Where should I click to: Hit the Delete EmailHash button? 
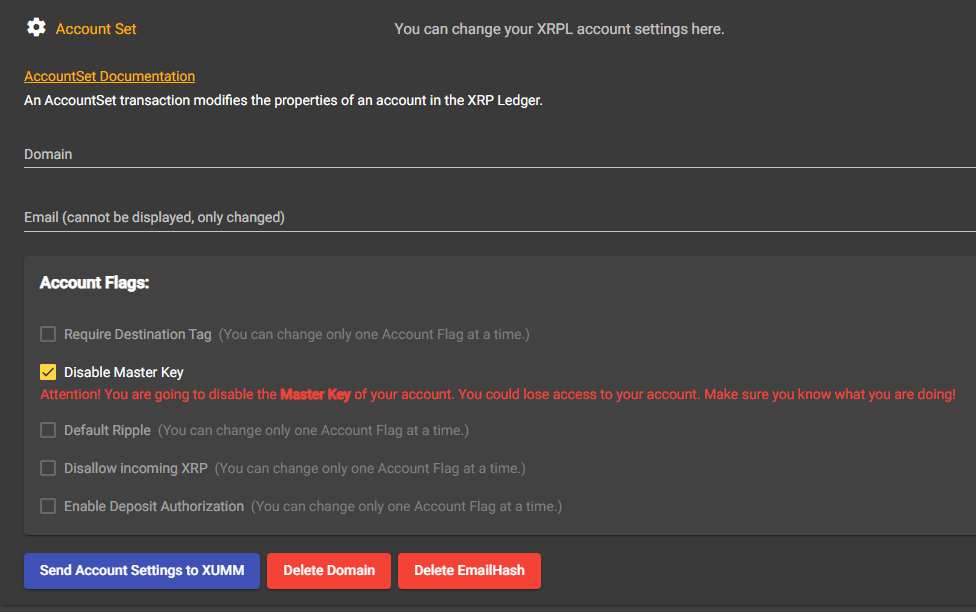click(469, 571)
